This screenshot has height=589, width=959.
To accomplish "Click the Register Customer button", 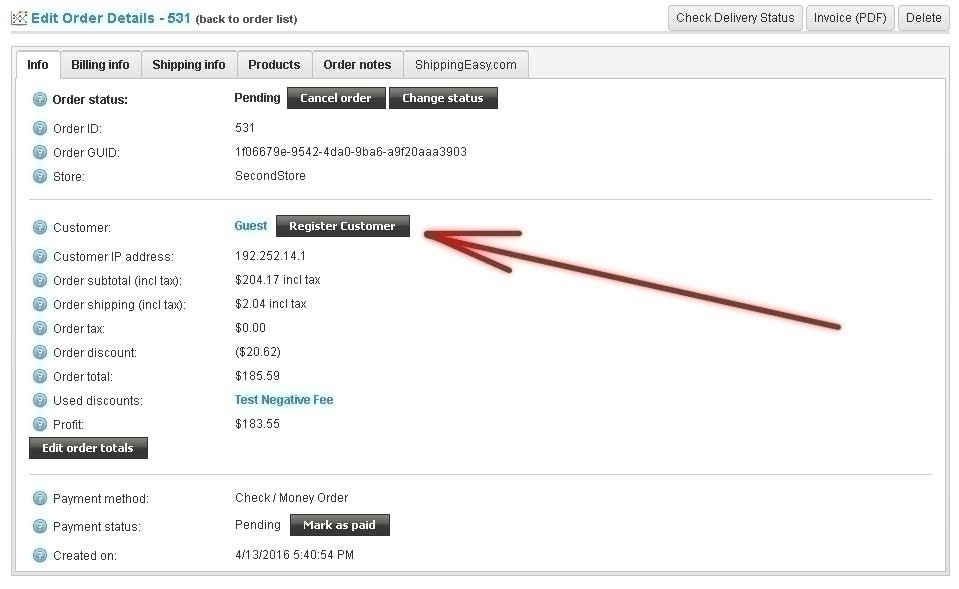I will point(342,226).
